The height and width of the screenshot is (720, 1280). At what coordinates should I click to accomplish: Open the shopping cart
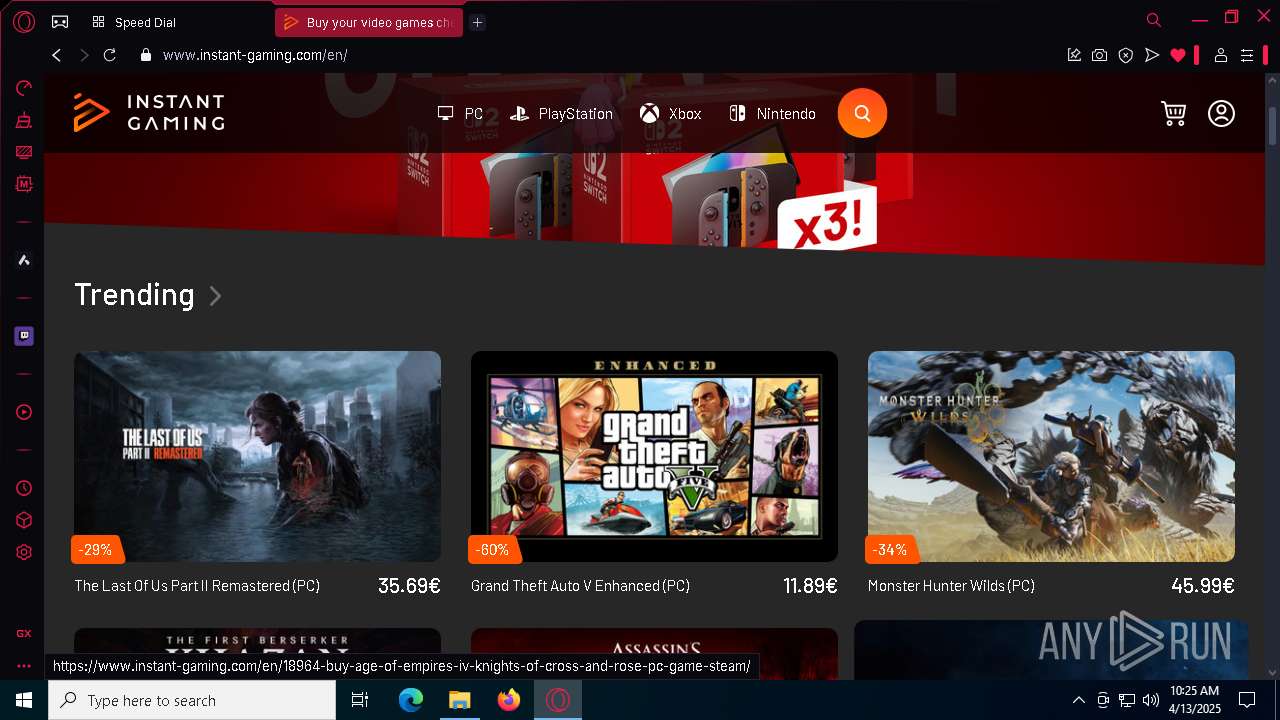[1173, 113]
